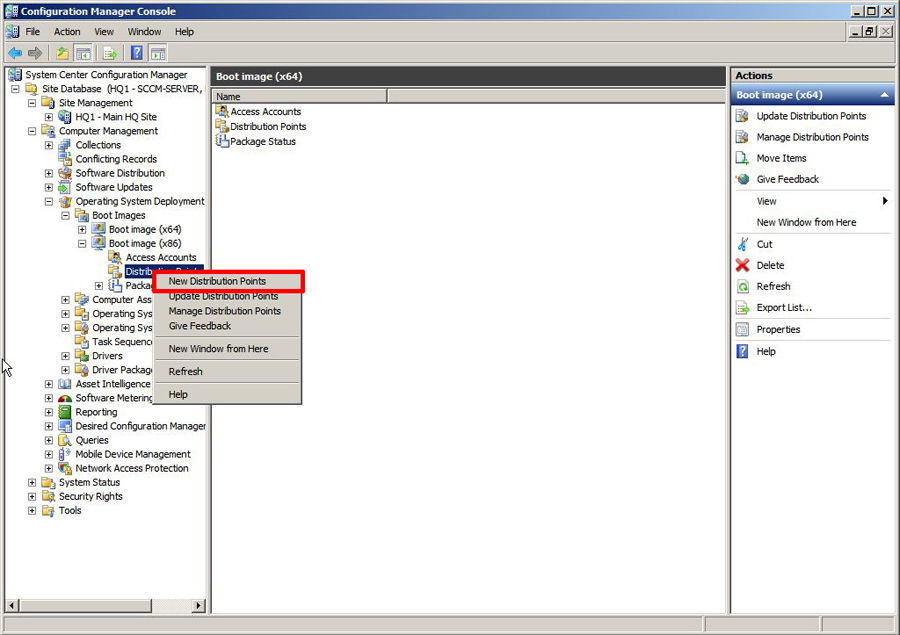Click Show/Hide Action Pane toolbar icon
The height and width of the screenshot is (635, 900).
(158, 53)
